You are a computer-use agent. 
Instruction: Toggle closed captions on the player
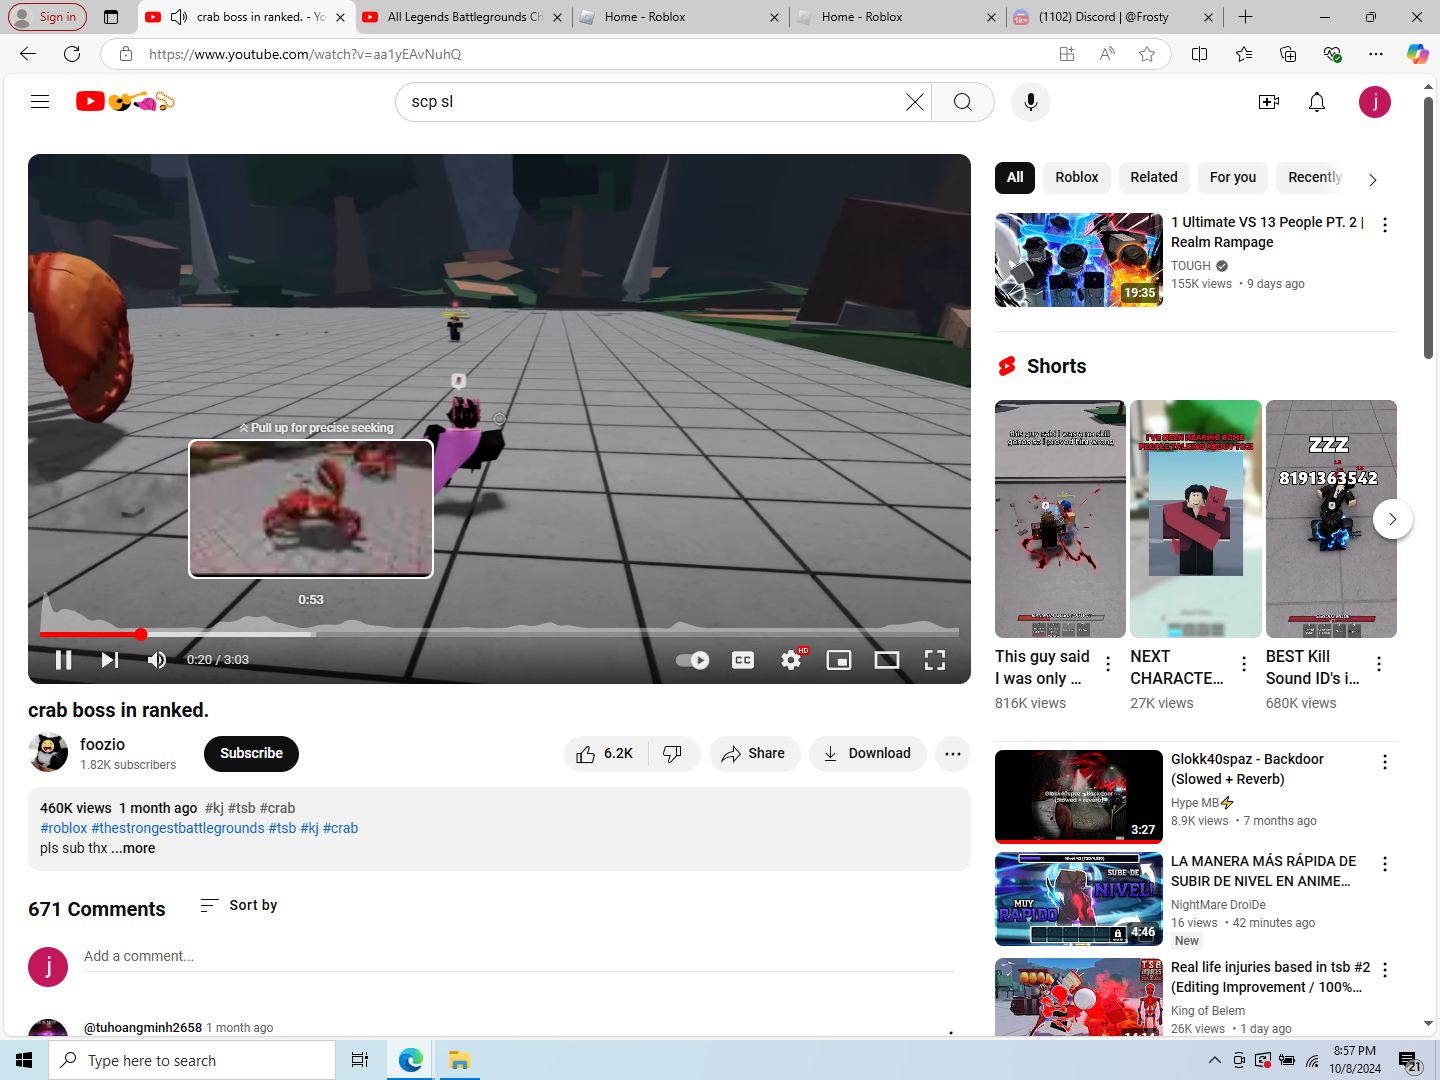coord(743,660)
